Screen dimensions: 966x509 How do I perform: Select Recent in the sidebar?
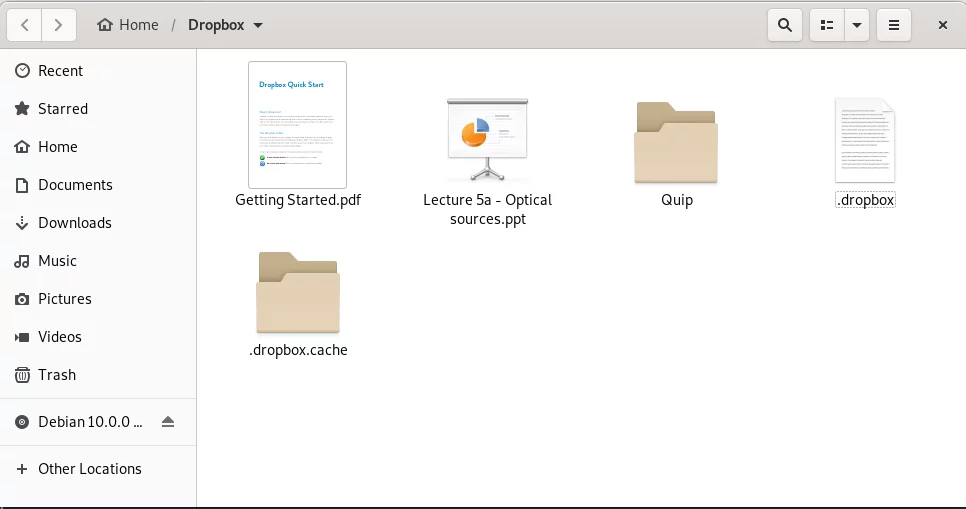click(98, 71)
